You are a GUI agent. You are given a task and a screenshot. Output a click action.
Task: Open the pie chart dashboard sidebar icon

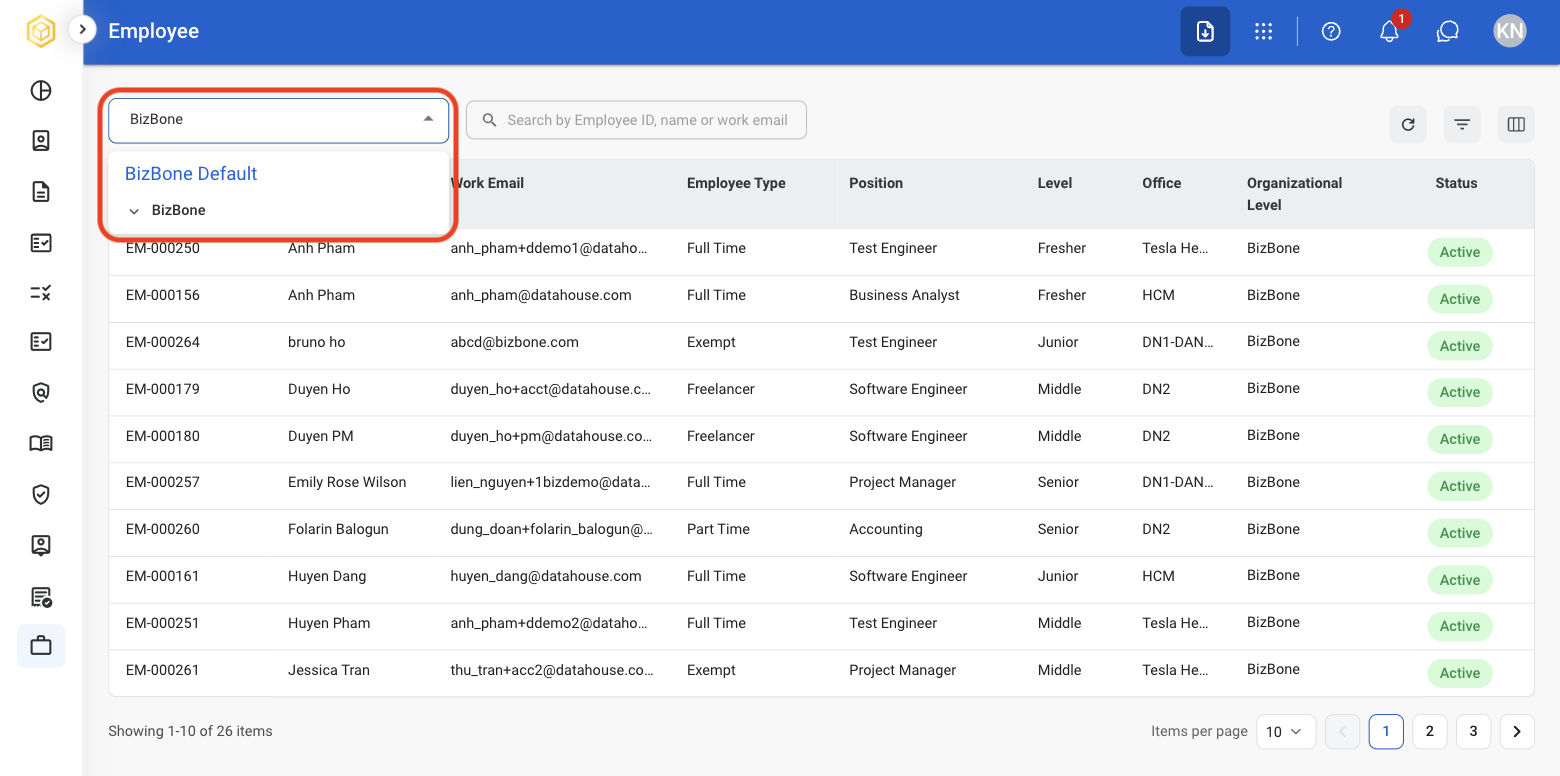[x=41, y=91]
